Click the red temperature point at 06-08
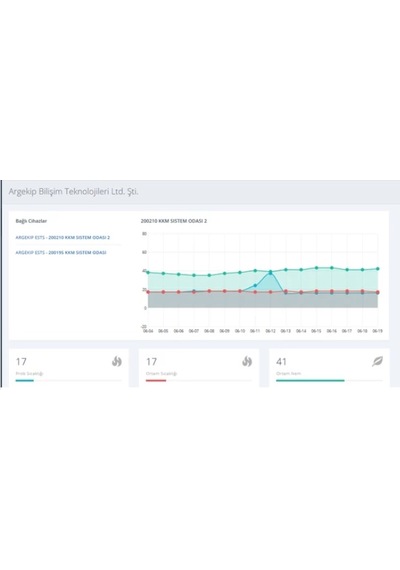 (x=209, y=291)
